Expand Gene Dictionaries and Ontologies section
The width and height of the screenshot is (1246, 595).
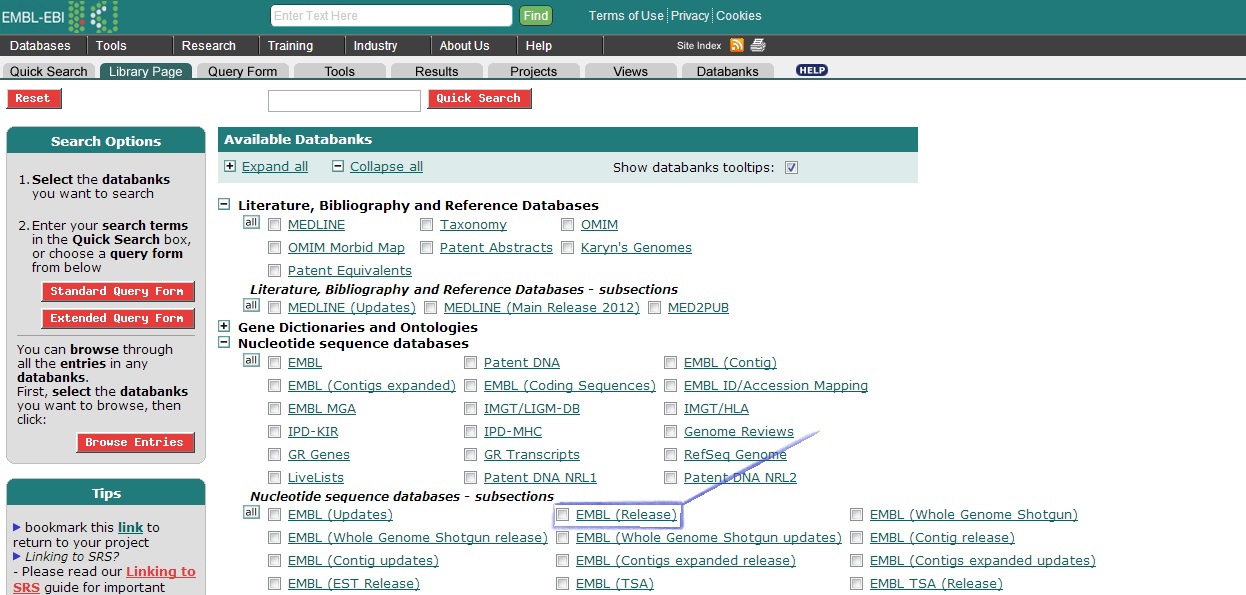[225, 327]
